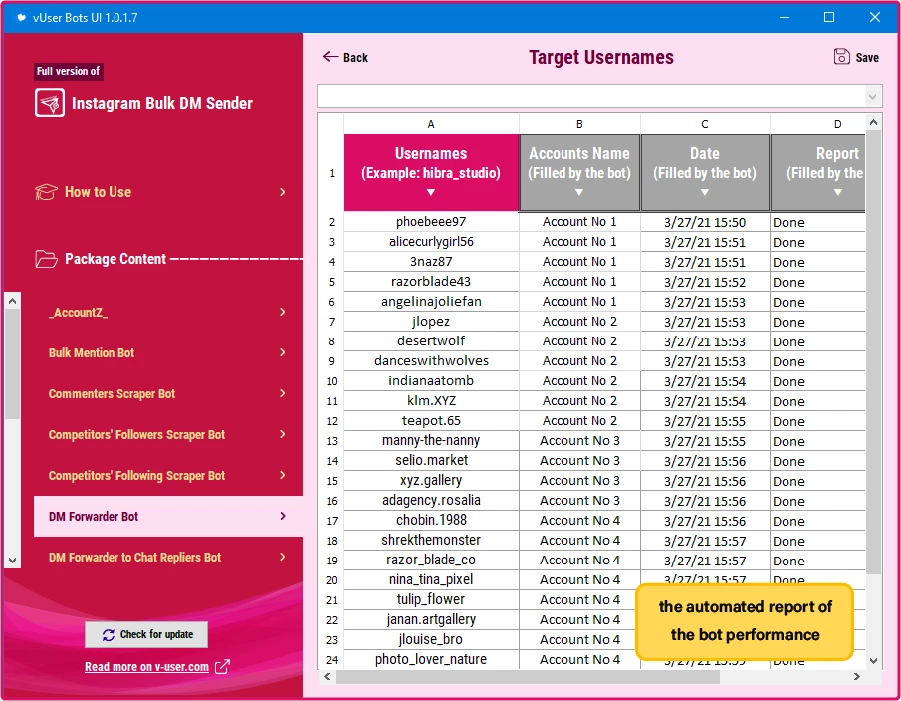Click the Back button
901x701 pixels.
[x=345, y=57]
